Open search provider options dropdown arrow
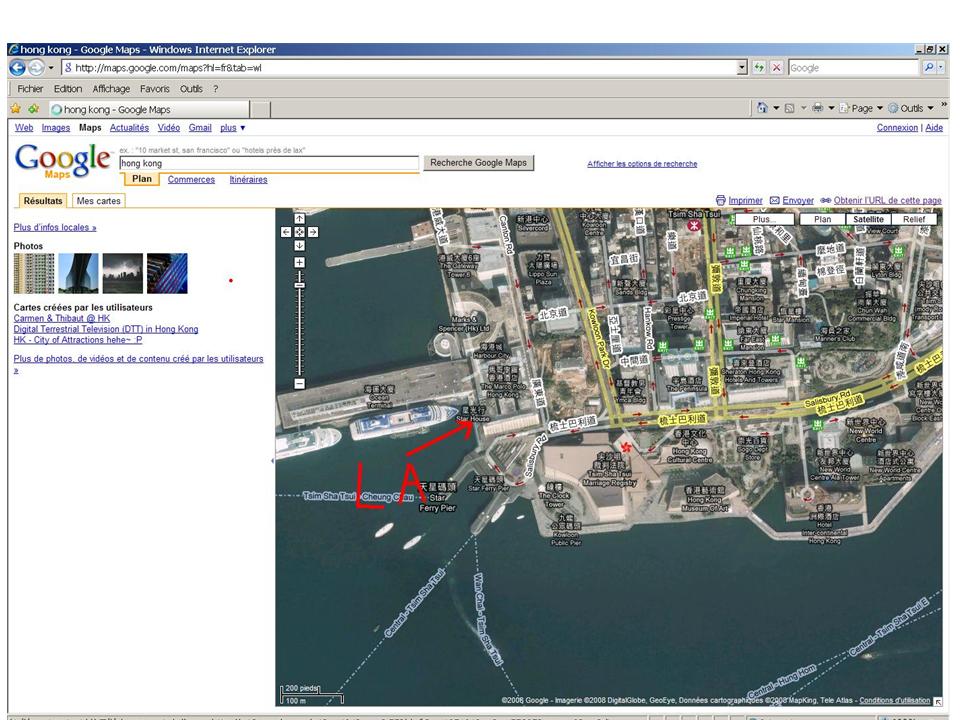Viewport: 960px width, 720px height. [x=941, y=68]
